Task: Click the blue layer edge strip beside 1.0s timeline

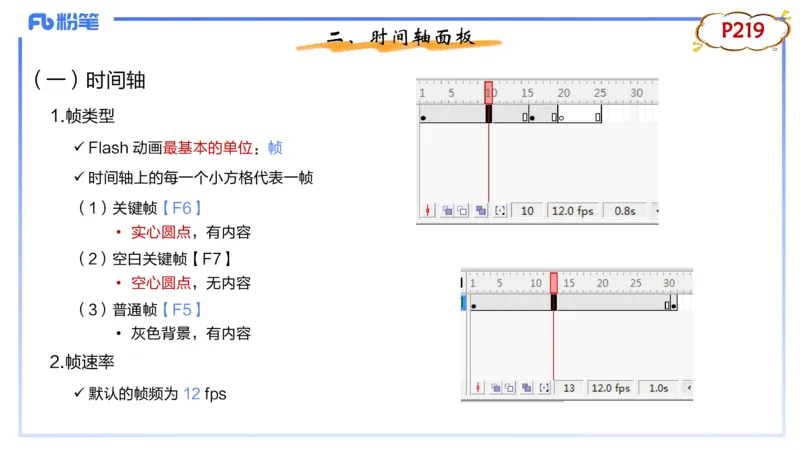Action: click(x=463, y=303)
